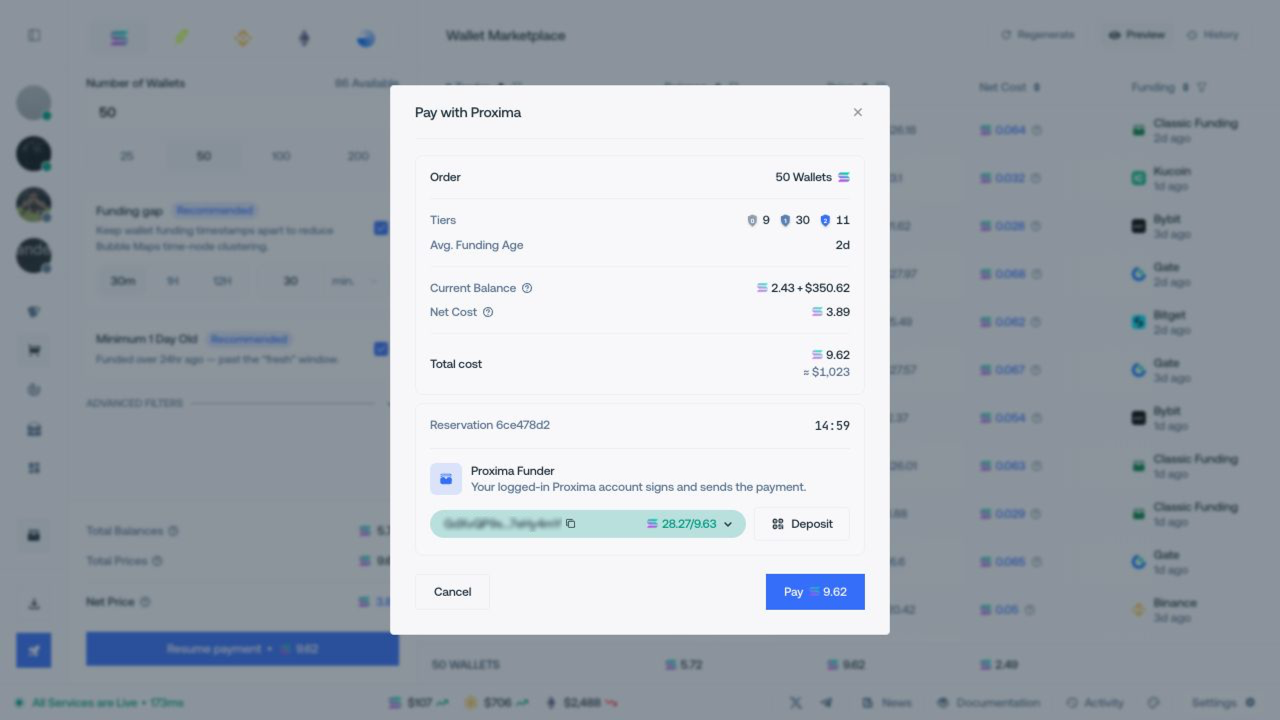Select the 30m funding gap preset

(122, 281)
